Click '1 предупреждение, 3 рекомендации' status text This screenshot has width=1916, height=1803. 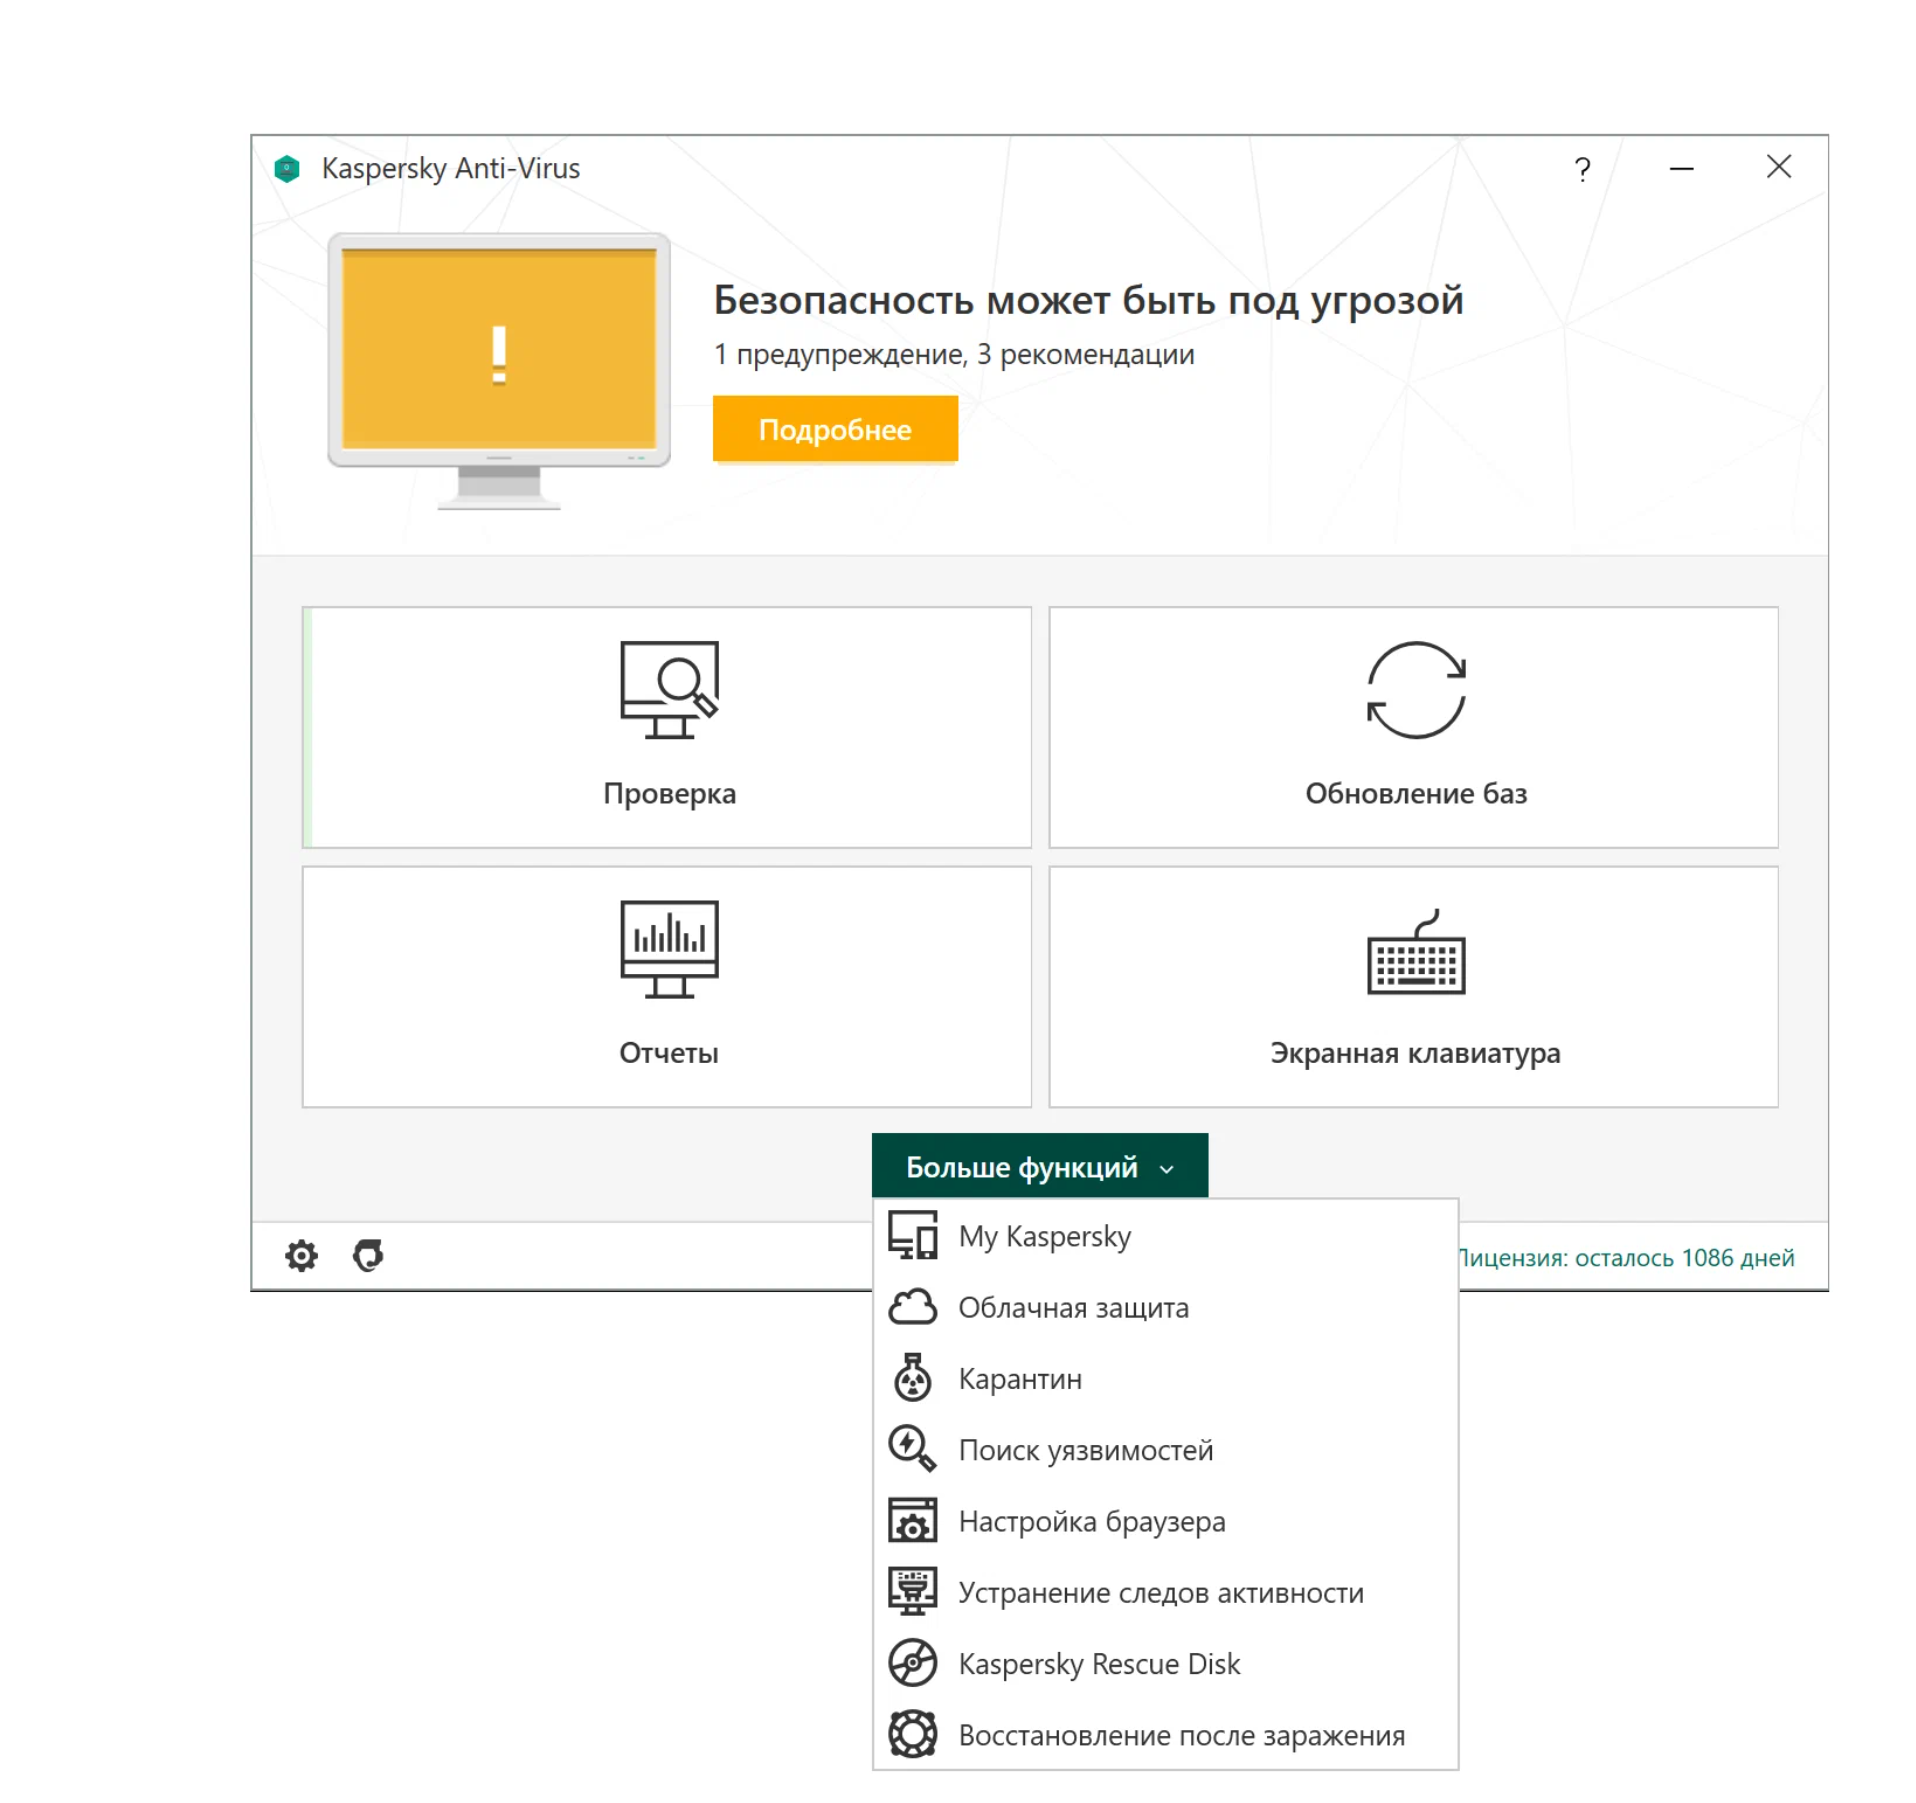pyautogui.click(x=954, y=354)
